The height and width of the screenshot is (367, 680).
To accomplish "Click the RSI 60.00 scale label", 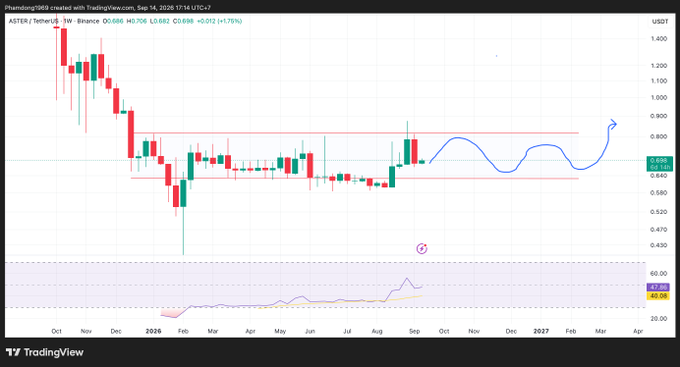I will coord(659,274).
